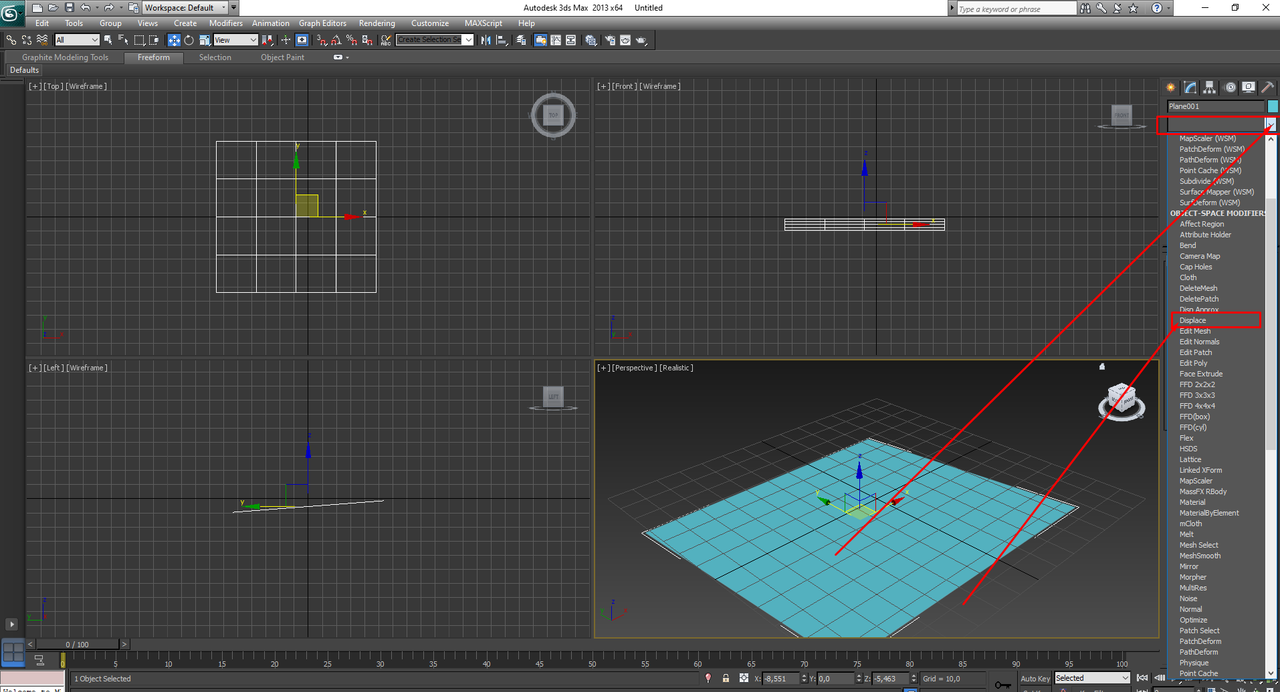
Task: Toggle Window/Crossing selection mode
Action: point(154,40)
